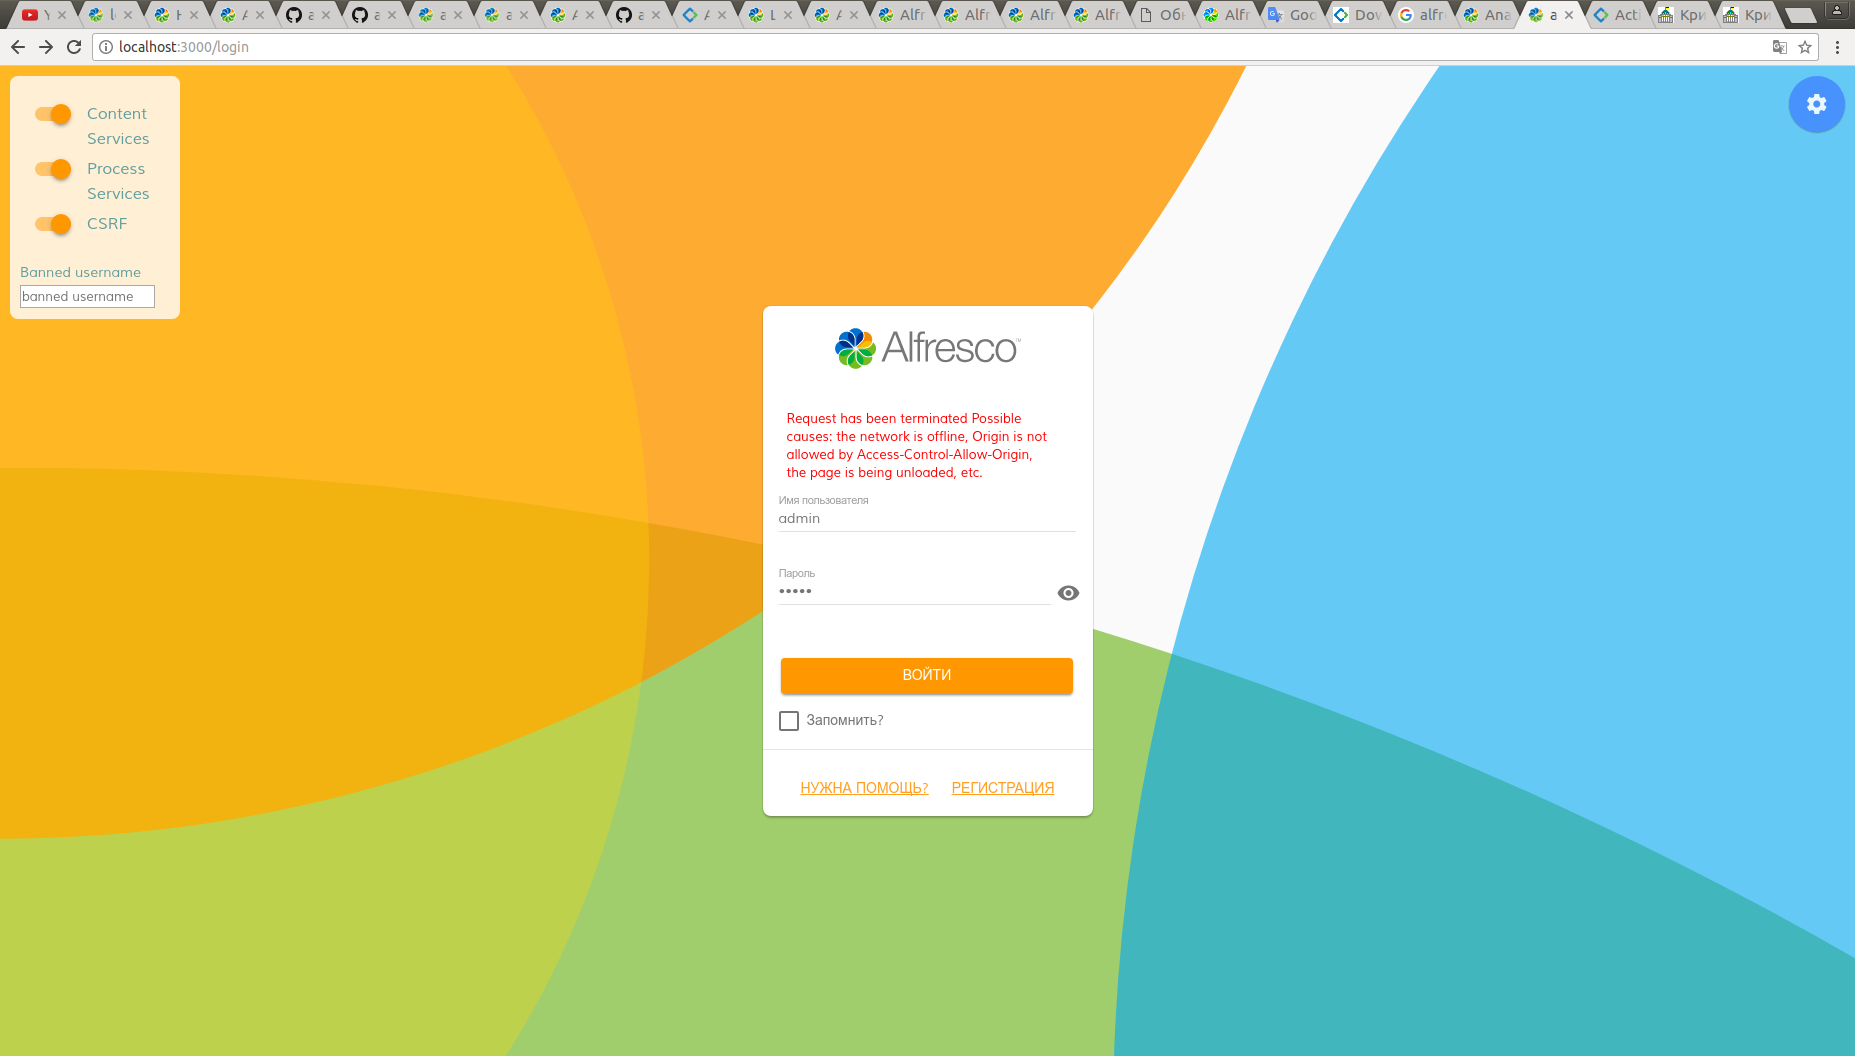Click the CSRF label
Image resolution: width=1855 pixels, height=1056 pixels.
[107, 224]
